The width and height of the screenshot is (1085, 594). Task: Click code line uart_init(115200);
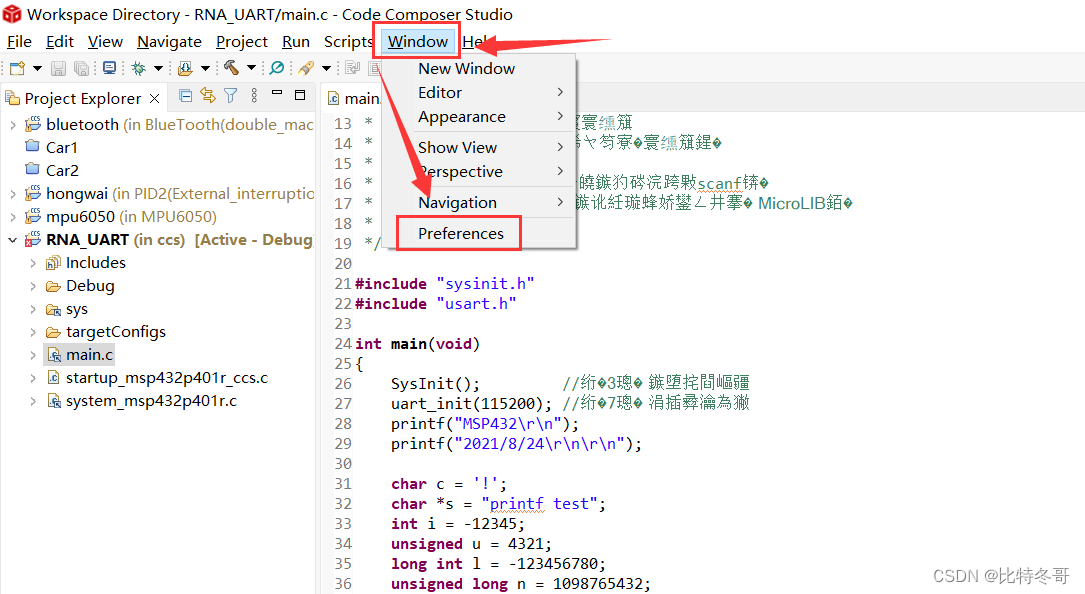tap(471, 403)
